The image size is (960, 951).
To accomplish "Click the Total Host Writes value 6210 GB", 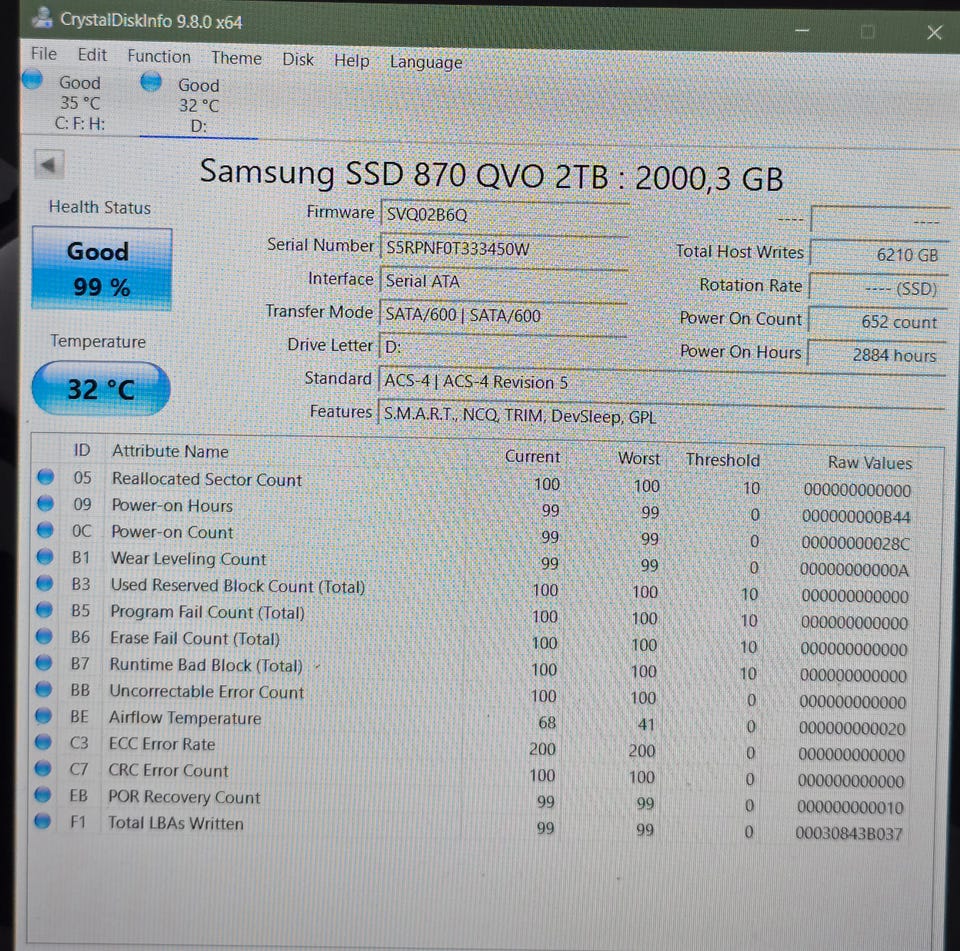I will click(x=878, y=254).
